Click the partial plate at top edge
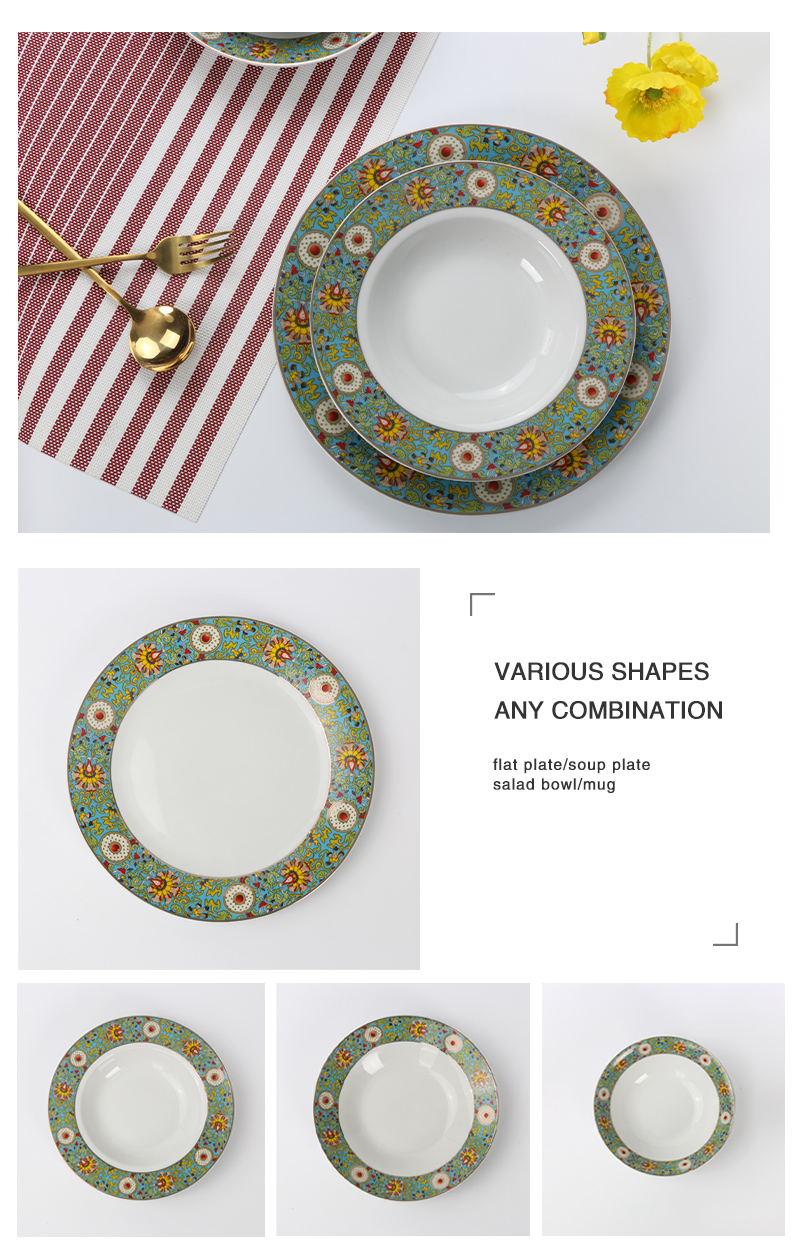This screenshot has height=1255, width=800. click(283, 44)
